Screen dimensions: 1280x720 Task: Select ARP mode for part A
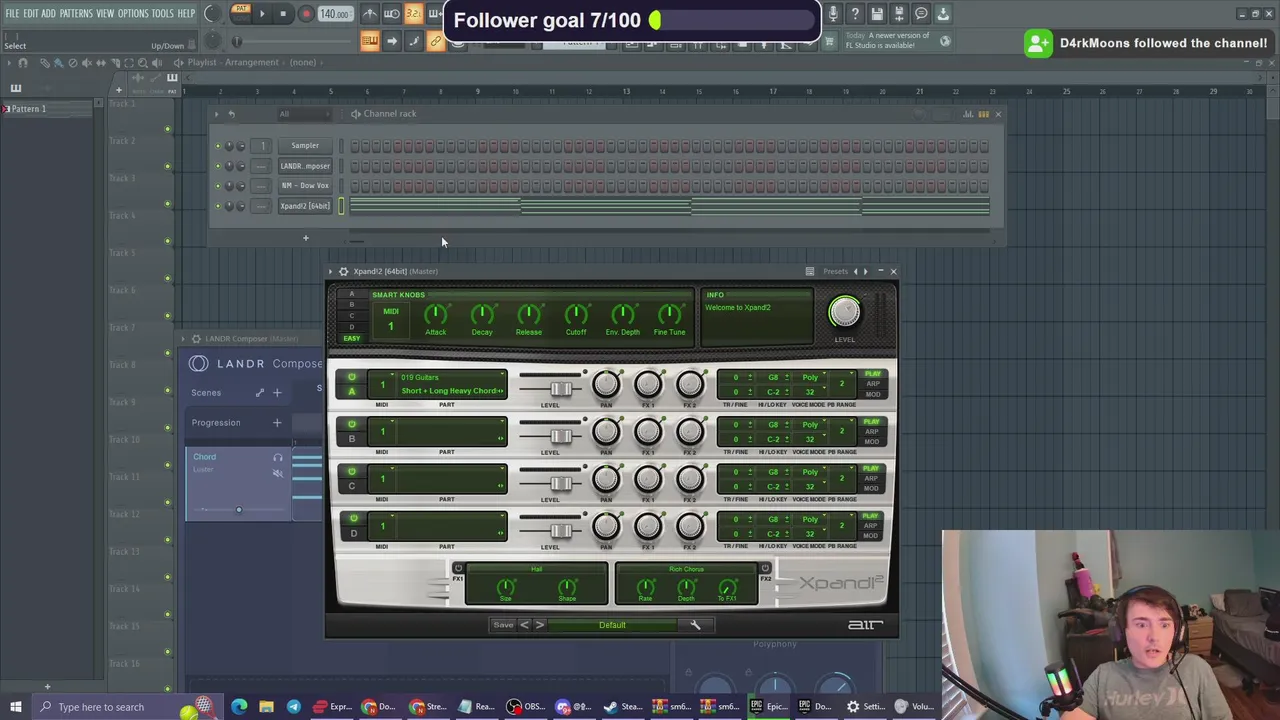pyautogui.click(x=873, y=384)
